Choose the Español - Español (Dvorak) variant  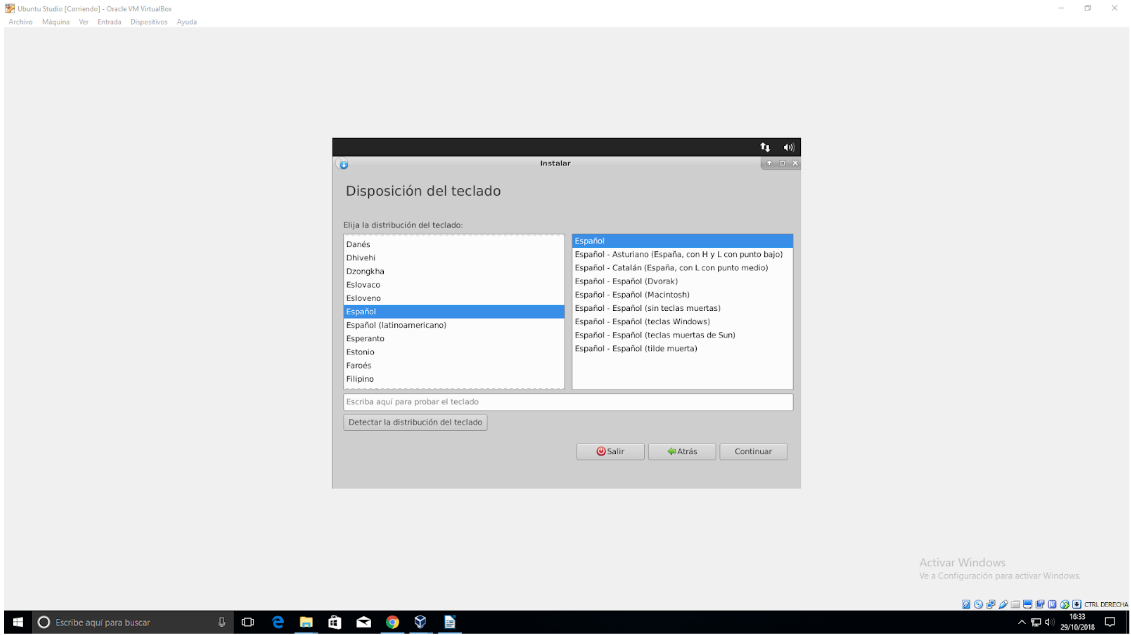pos(626,281)
